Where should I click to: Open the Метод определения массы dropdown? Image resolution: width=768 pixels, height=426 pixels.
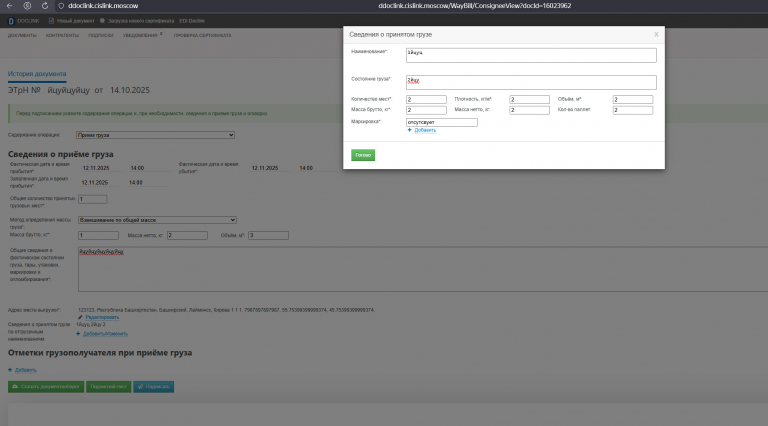pyautogui.click(x=157, y=220)
